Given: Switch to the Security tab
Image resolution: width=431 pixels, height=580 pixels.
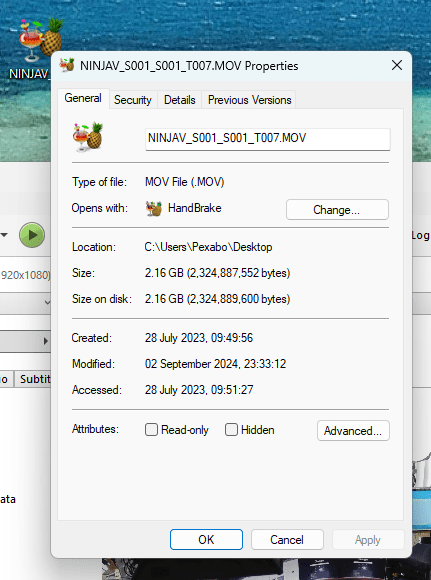Looking at the screenshot, I should click(x=133, y=100).
